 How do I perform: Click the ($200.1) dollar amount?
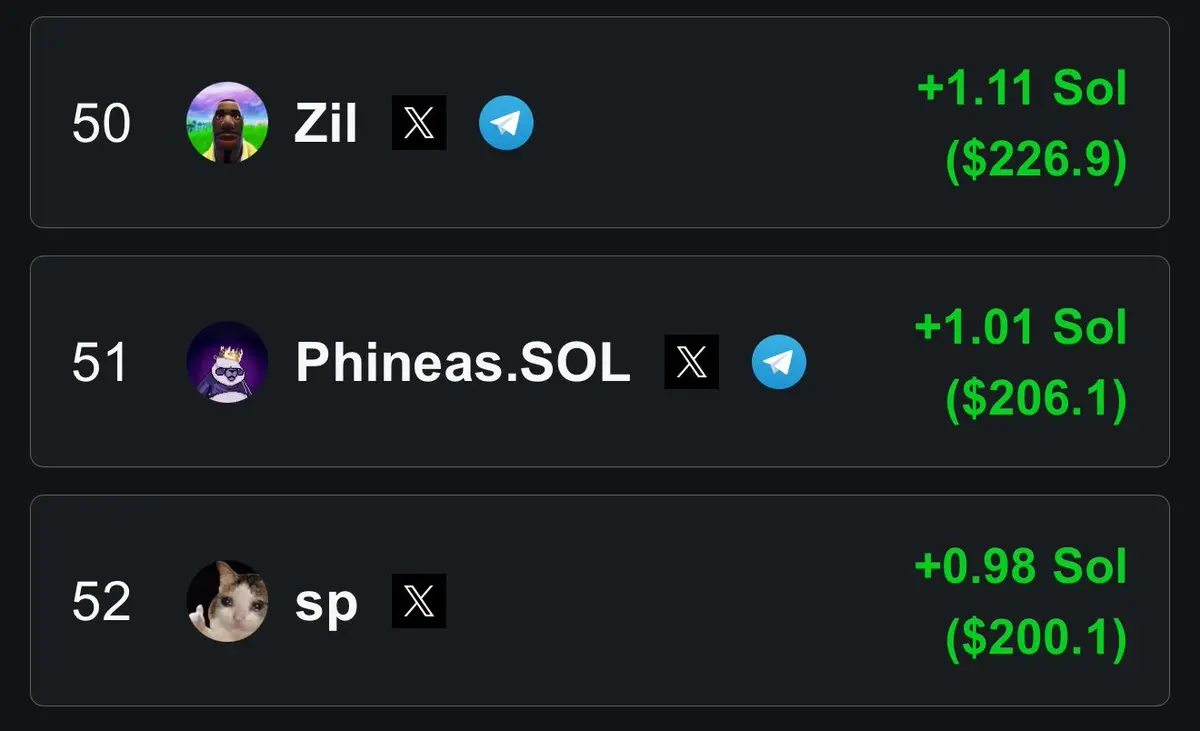1036,638
